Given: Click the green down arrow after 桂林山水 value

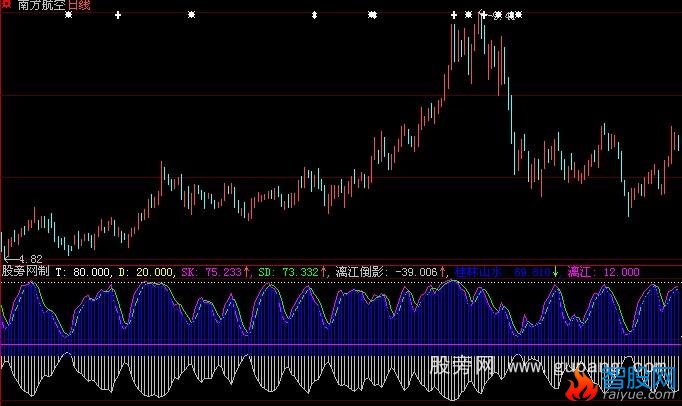Looking at the screenshot, I should point(556,271).
